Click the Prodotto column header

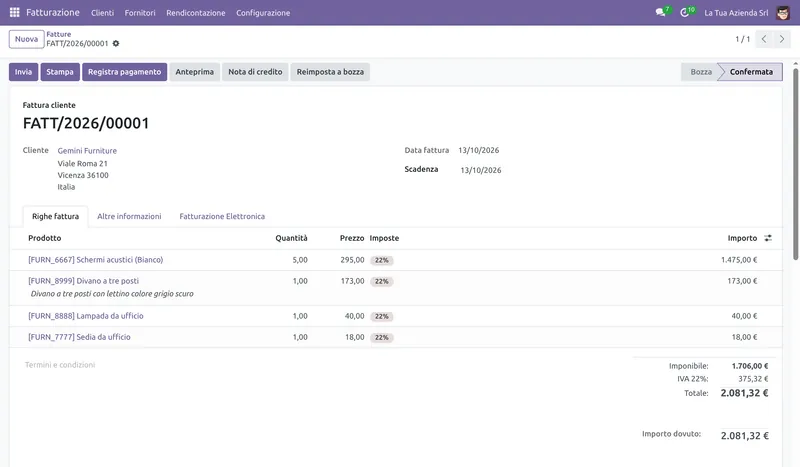pyautogui.click(x=44, y=238)
